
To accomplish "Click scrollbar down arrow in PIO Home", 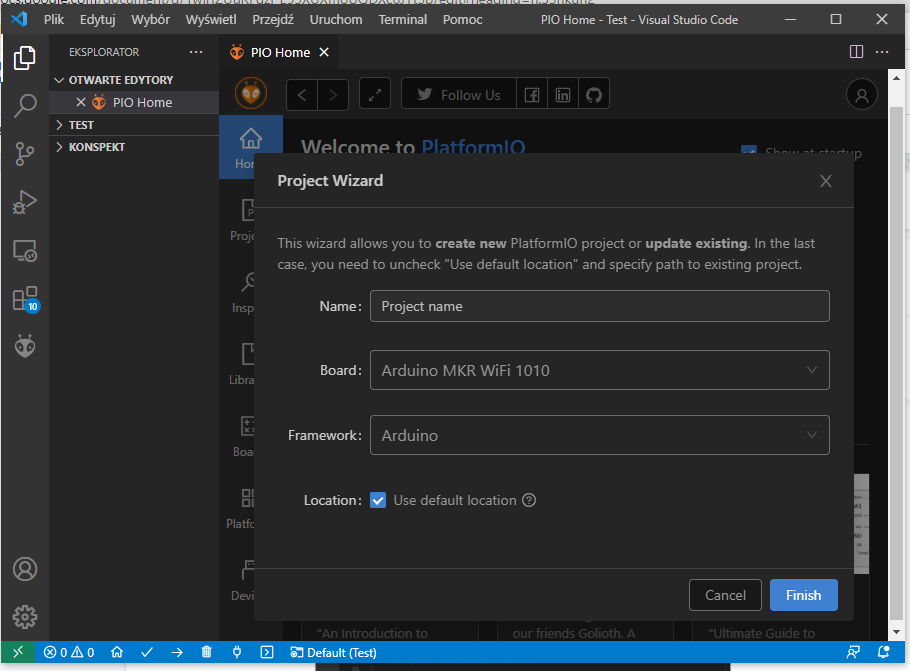I will click(x=896, y=632).
